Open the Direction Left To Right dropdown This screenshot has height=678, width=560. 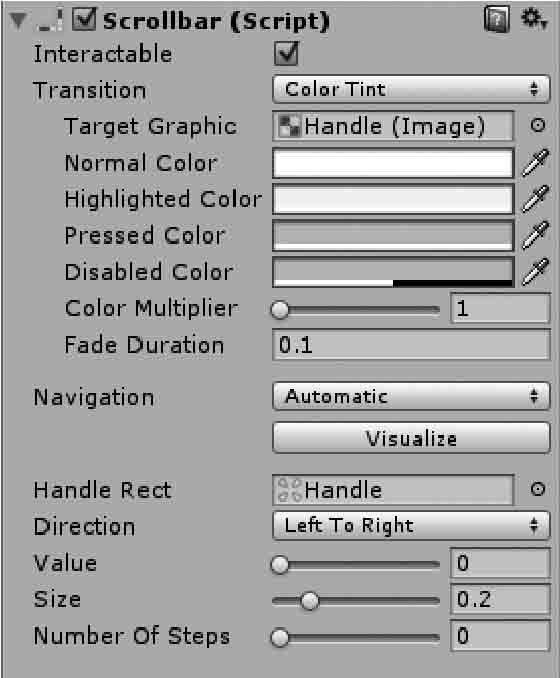411,525
